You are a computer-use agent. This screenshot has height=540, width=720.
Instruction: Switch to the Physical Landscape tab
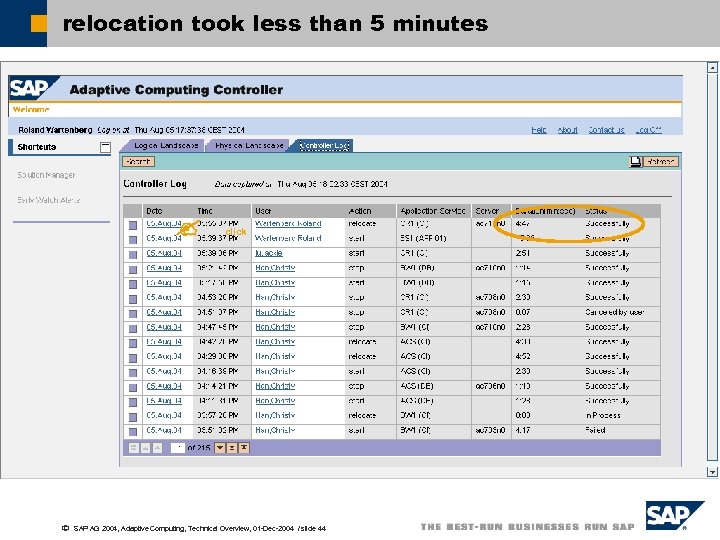pos(248,146)
